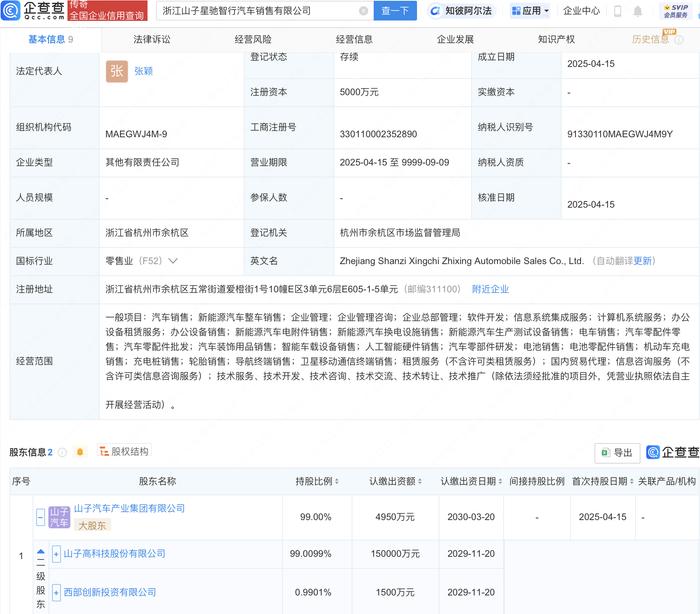This screenshot has height=614, width=700.
Task: Open notifications bell icon
Action: pyautogui.click(x=638, y=11)
